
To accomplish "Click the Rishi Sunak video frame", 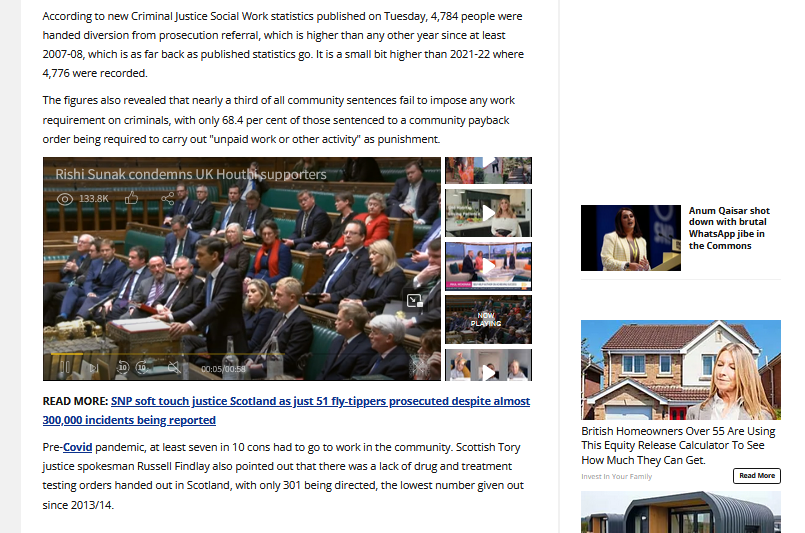I will click(242, 269).
